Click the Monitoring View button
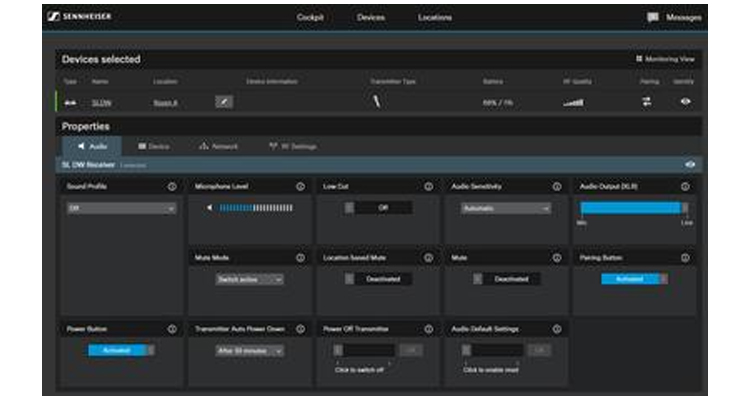 point(667,59)
